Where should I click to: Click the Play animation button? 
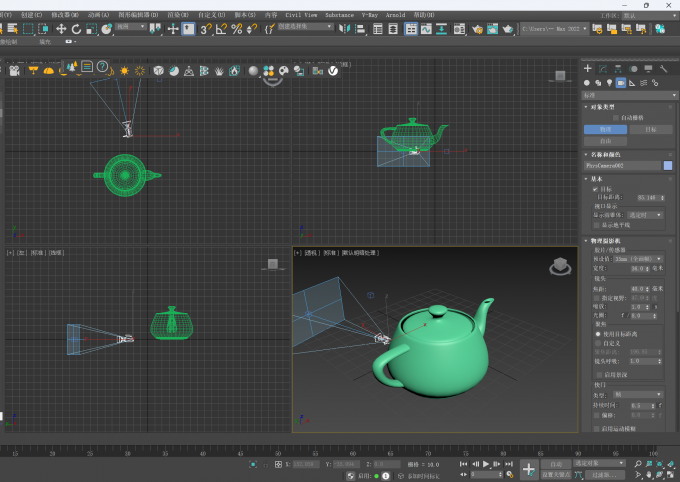[486, 464]
